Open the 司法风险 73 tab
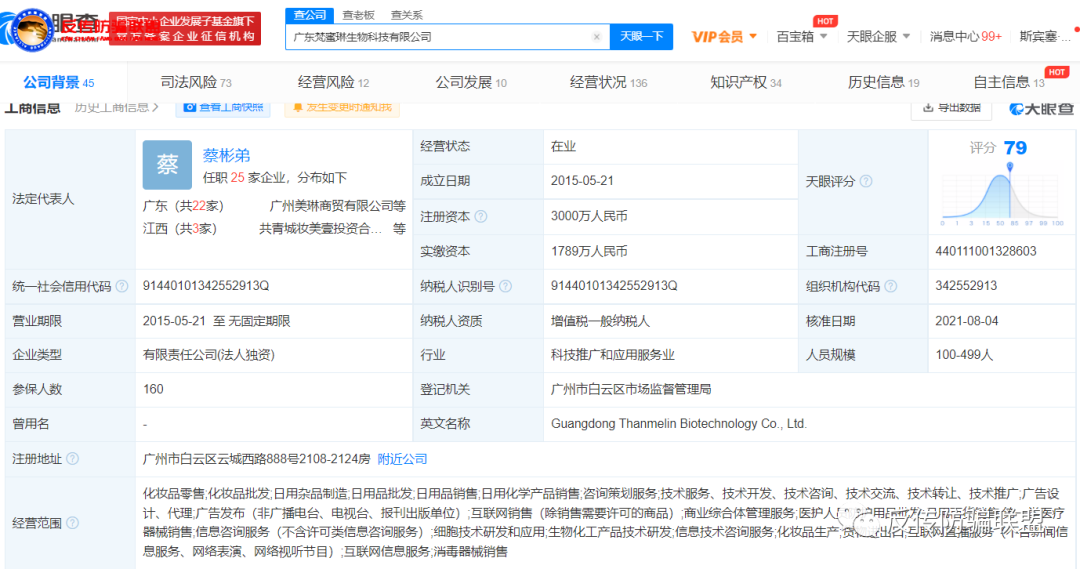 pyautogui.click(x=196, y=83)
